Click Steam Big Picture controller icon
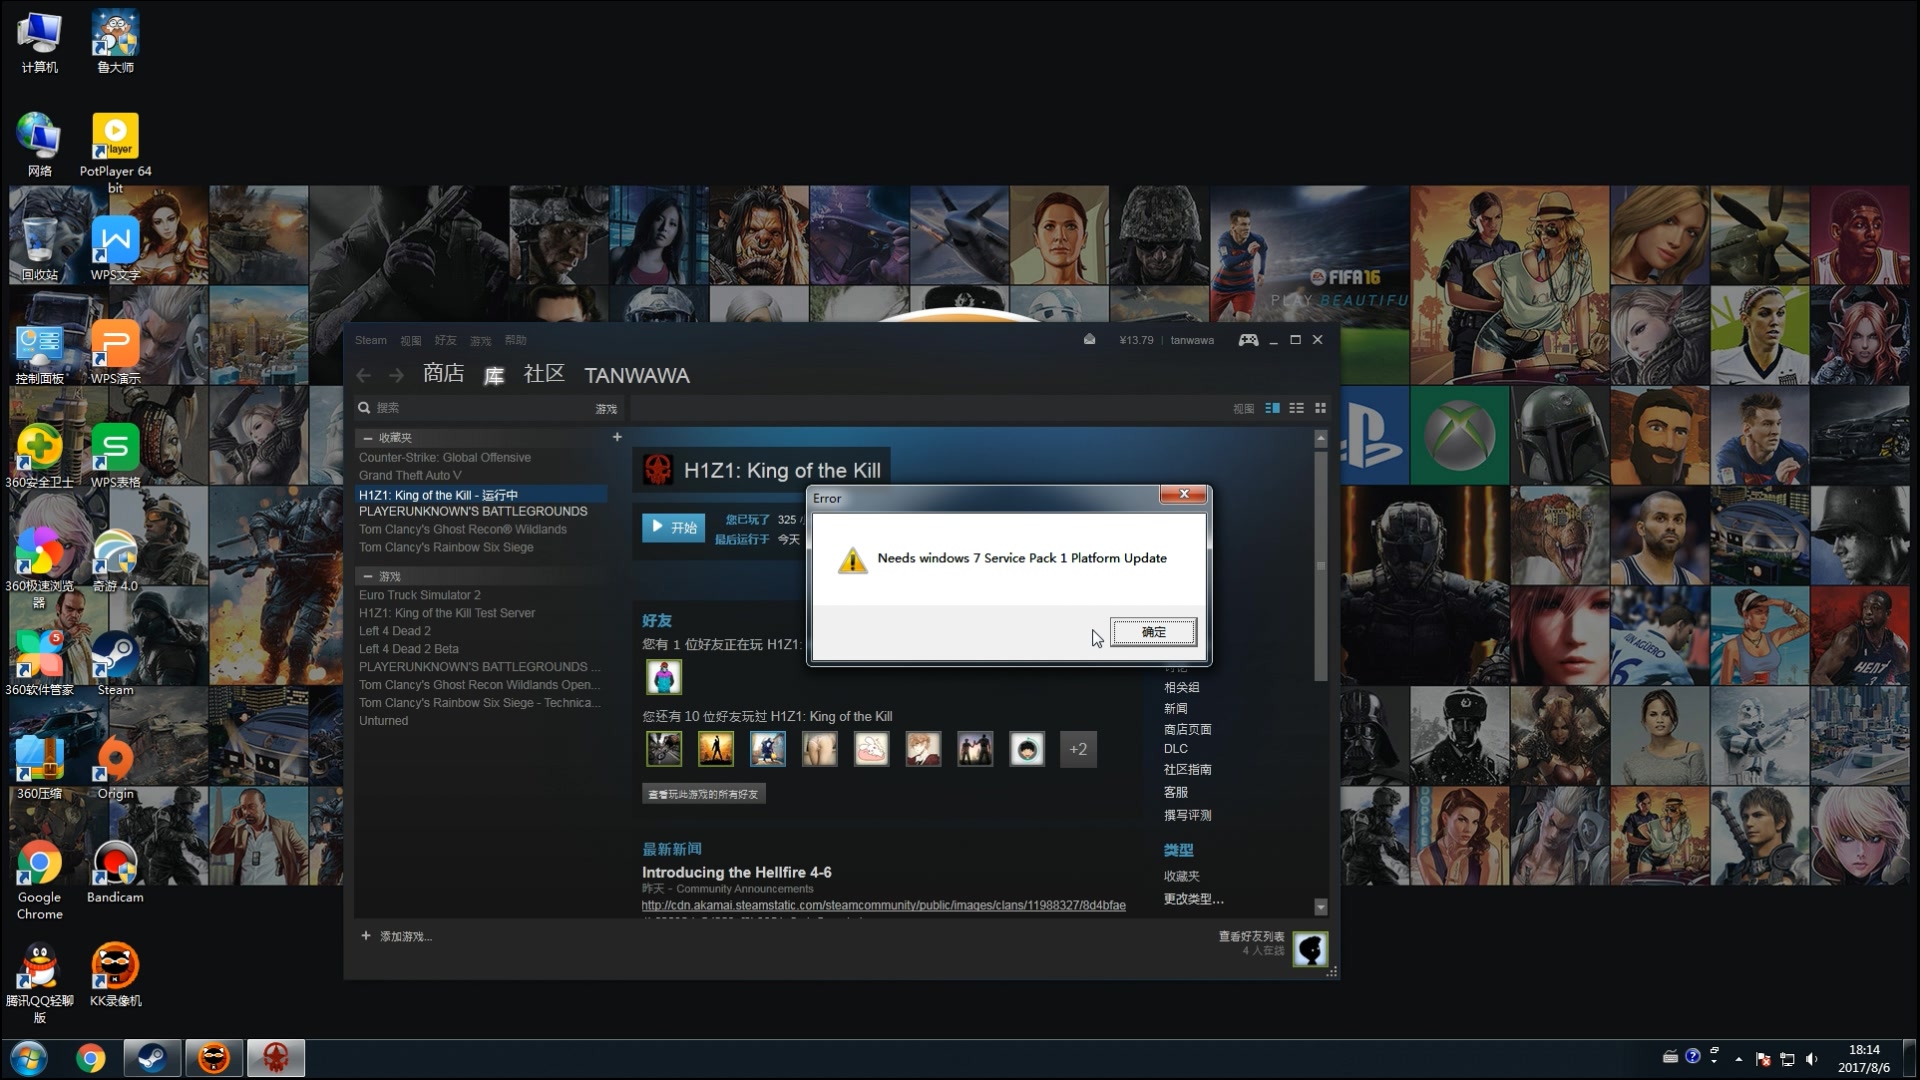The height and width of the screenshot is (1080, 1920). click(1248, 340)
